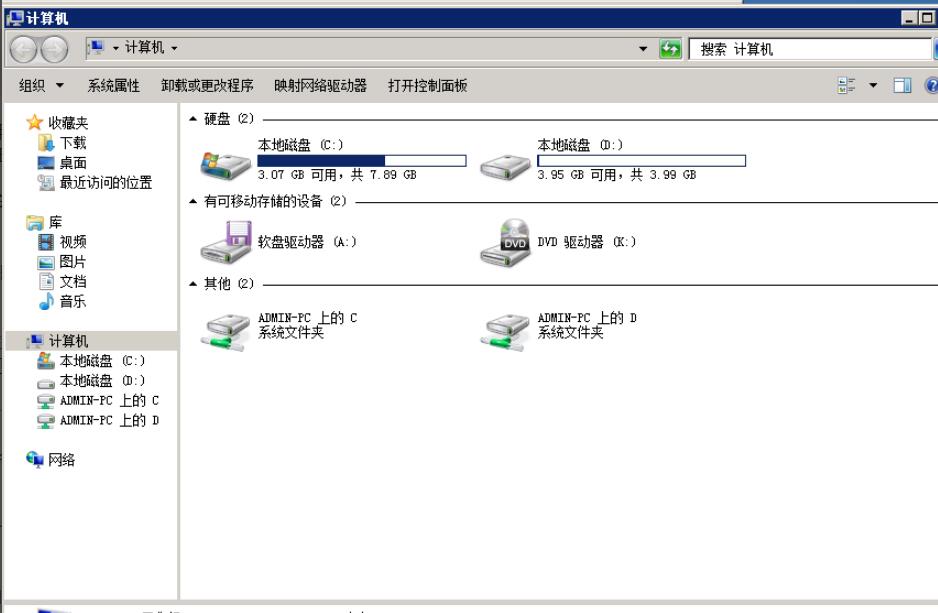Viewport: 938px width, 613px height.
Task: Select ADMIN-PC 上的 C network folder icon
Action: pyautogui.click(x=225, y=332)
